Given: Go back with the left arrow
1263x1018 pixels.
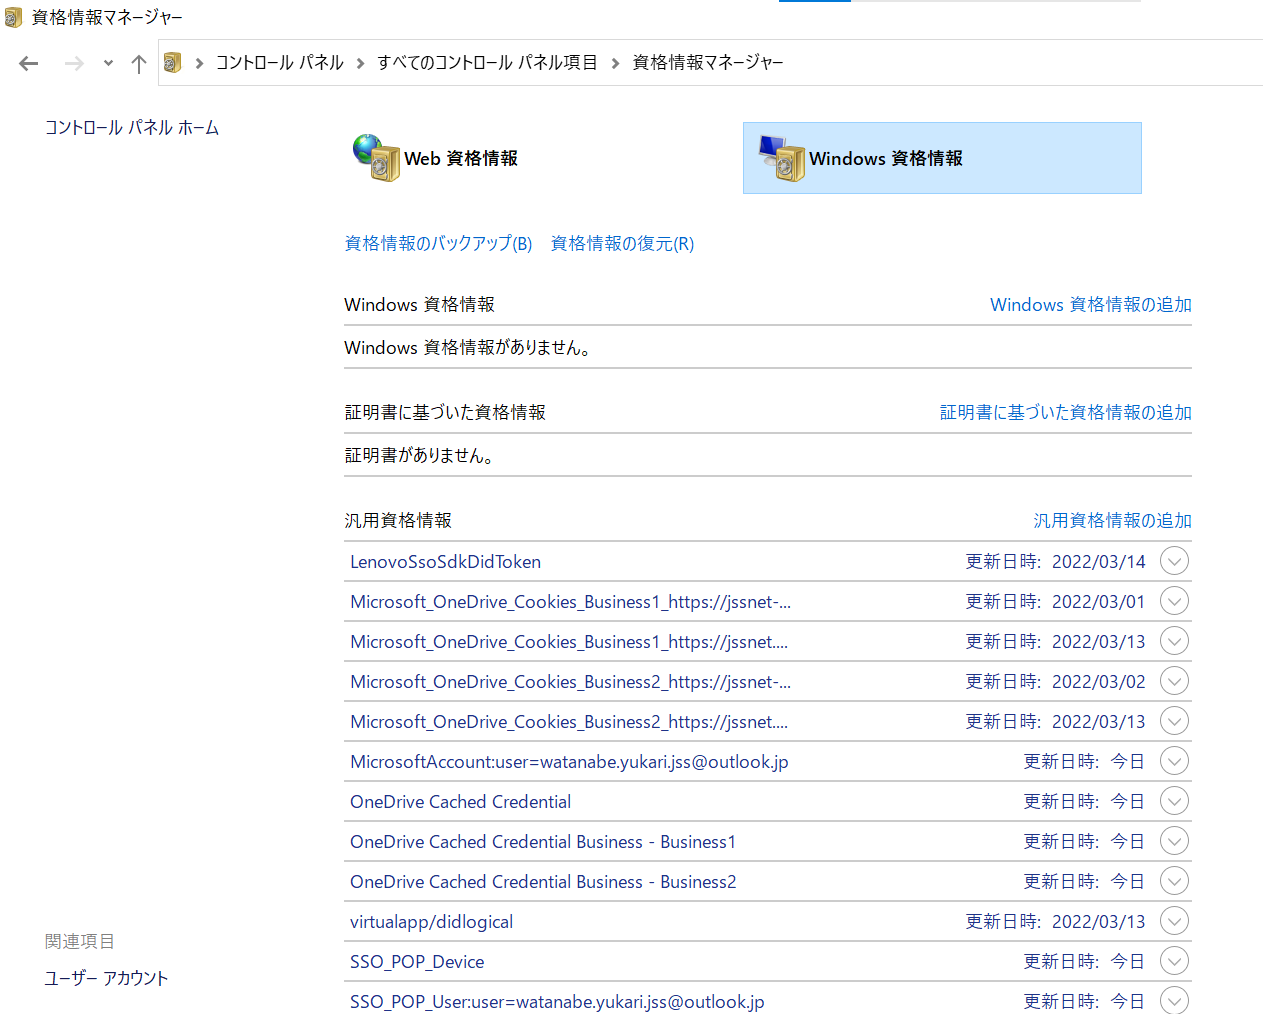Looking at the screenshot, I should (29, 64).
